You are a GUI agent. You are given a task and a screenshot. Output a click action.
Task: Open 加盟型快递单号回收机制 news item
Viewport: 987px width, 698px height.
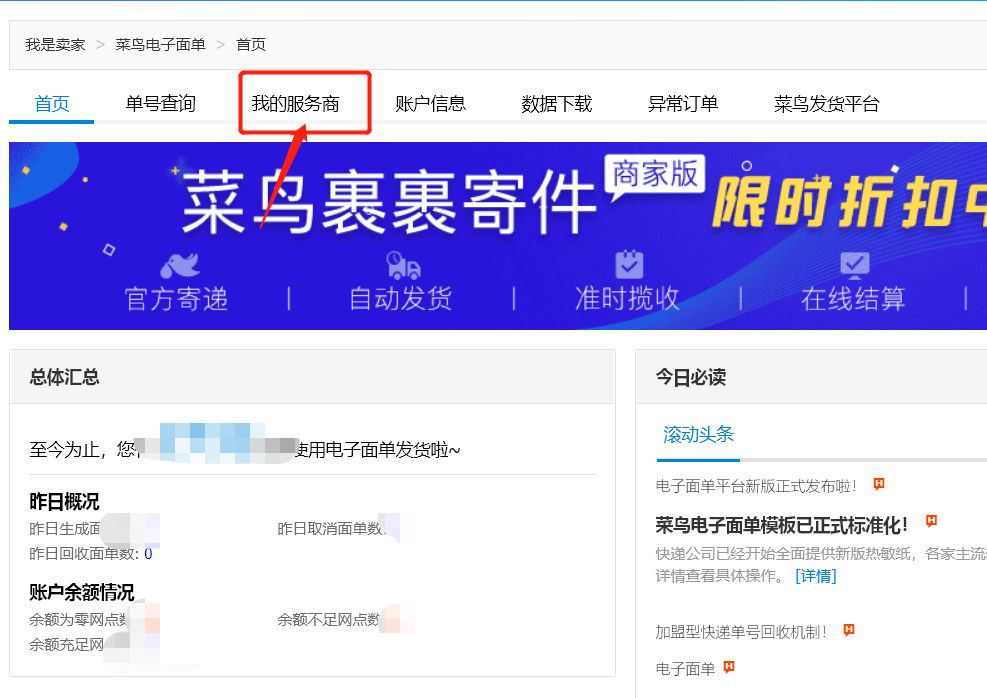741,632
